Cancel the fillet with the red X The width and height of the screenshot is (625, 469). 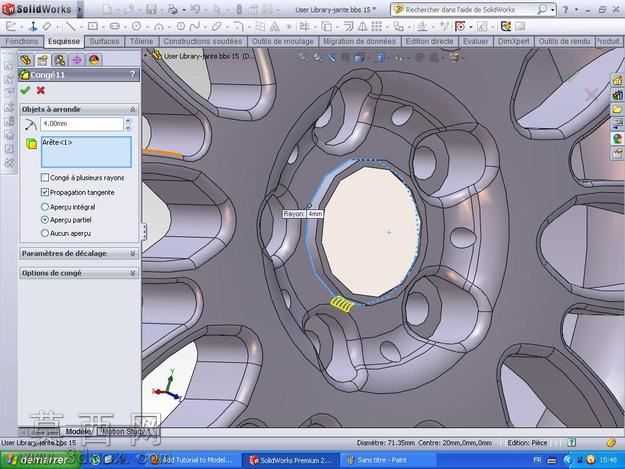click(x=40, y=90)
